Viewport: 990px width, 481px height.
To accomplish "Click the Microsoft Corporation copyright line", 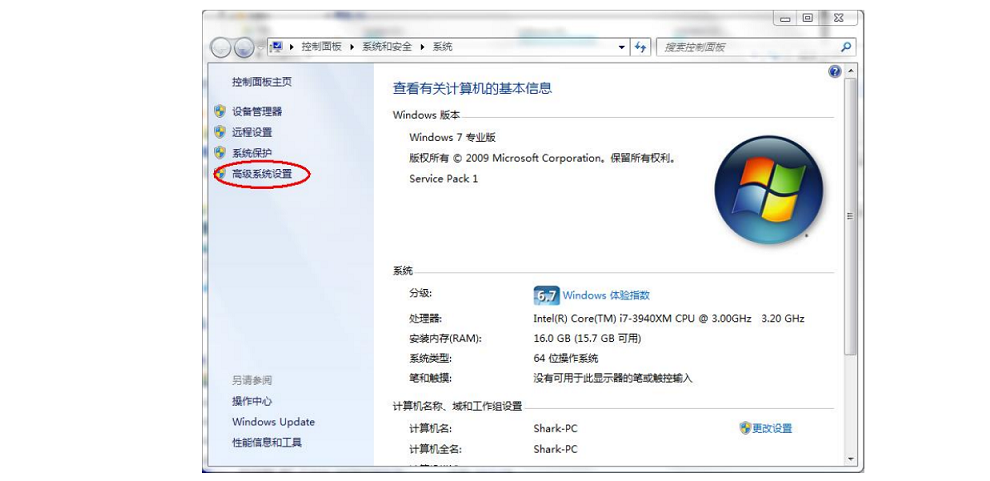I will click(x=543, y=158).
